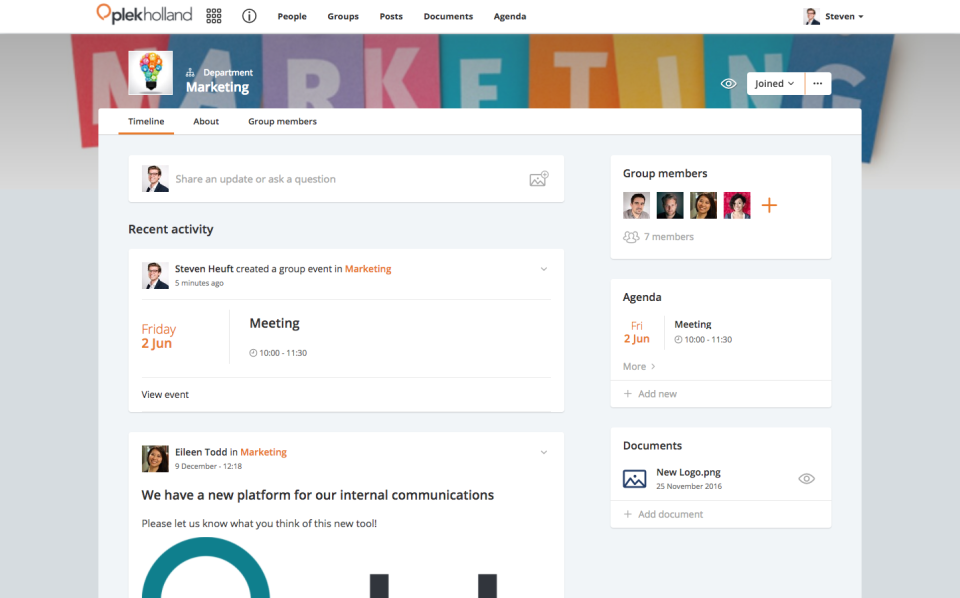The image size is (960, 598).
Task: Click Eileen Todd's post avatar
Action: click(156, 458)
